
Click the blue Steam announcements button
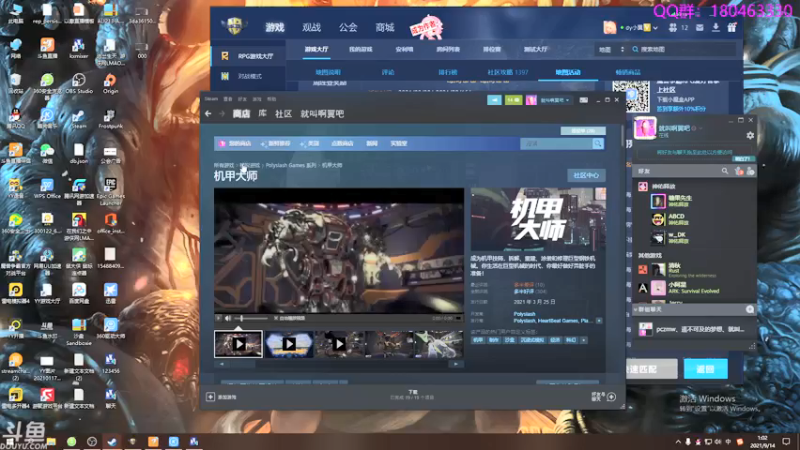coord(494,100)
